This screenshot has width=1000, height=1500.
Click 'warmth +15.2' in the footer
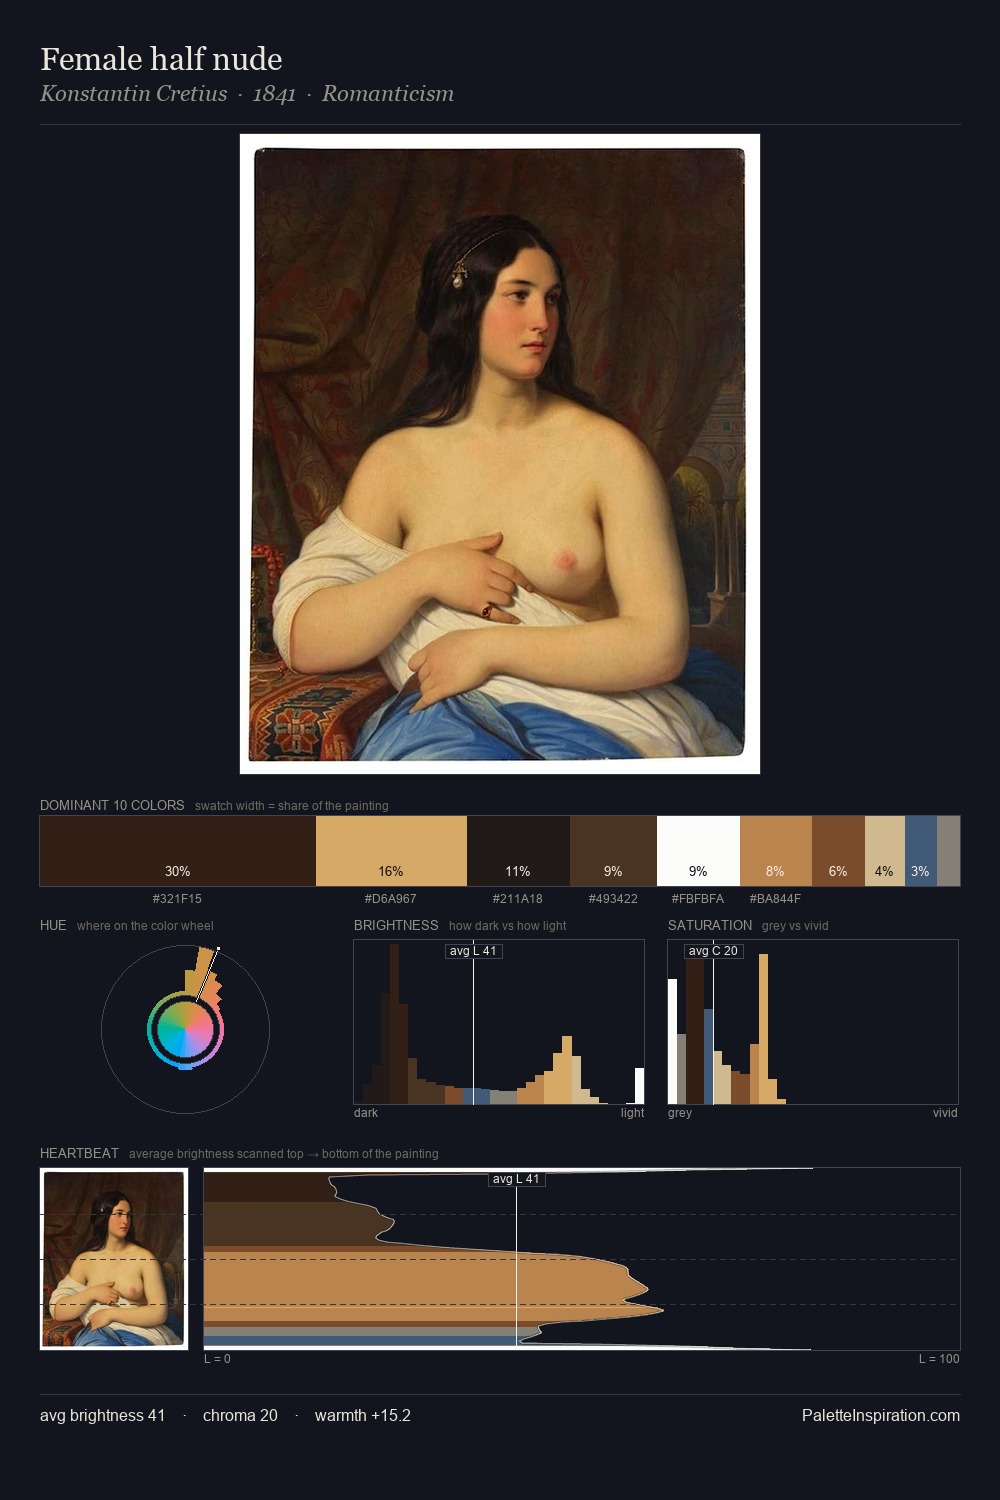click(363, 1415)
